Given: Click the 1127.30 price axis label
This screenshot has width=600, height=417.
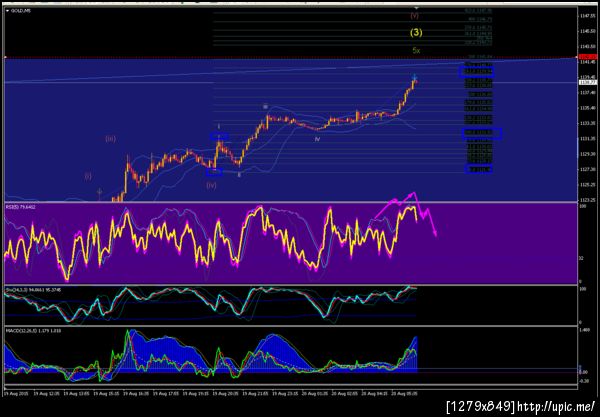Looking at the screenshot, I should pyautogui.click(x=587, y=169).
